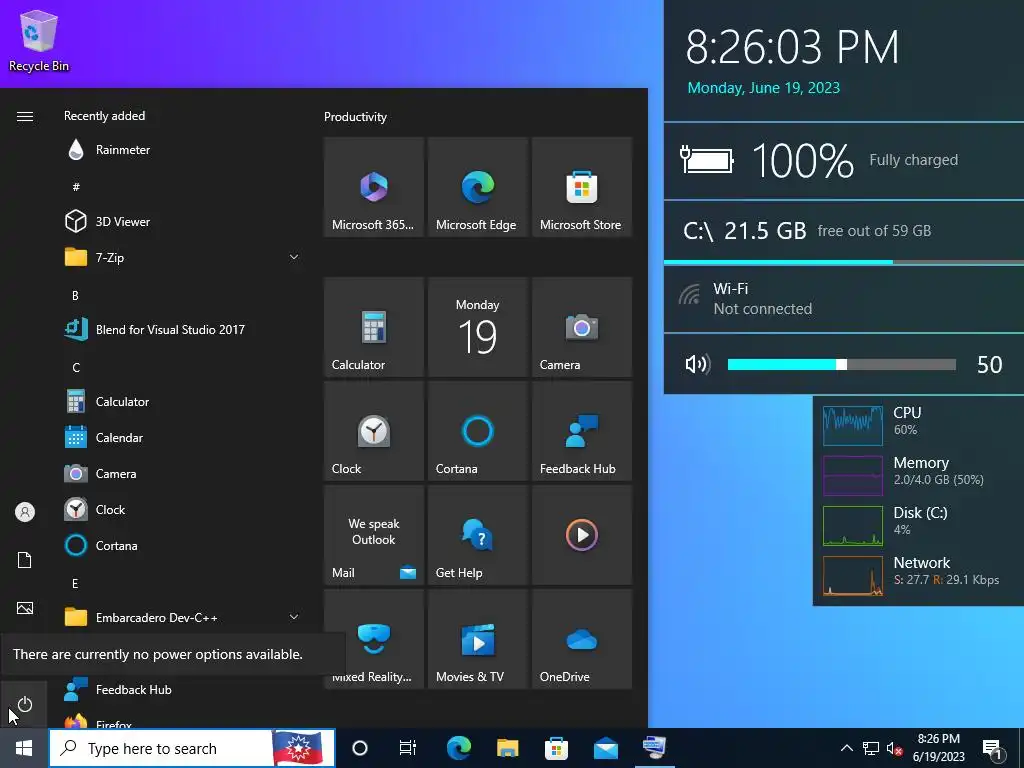Click the network icon in system tray
Image resolution: width=1024 pixels, height=768 pixels.
pyautogui.click(x=871, y=748)
